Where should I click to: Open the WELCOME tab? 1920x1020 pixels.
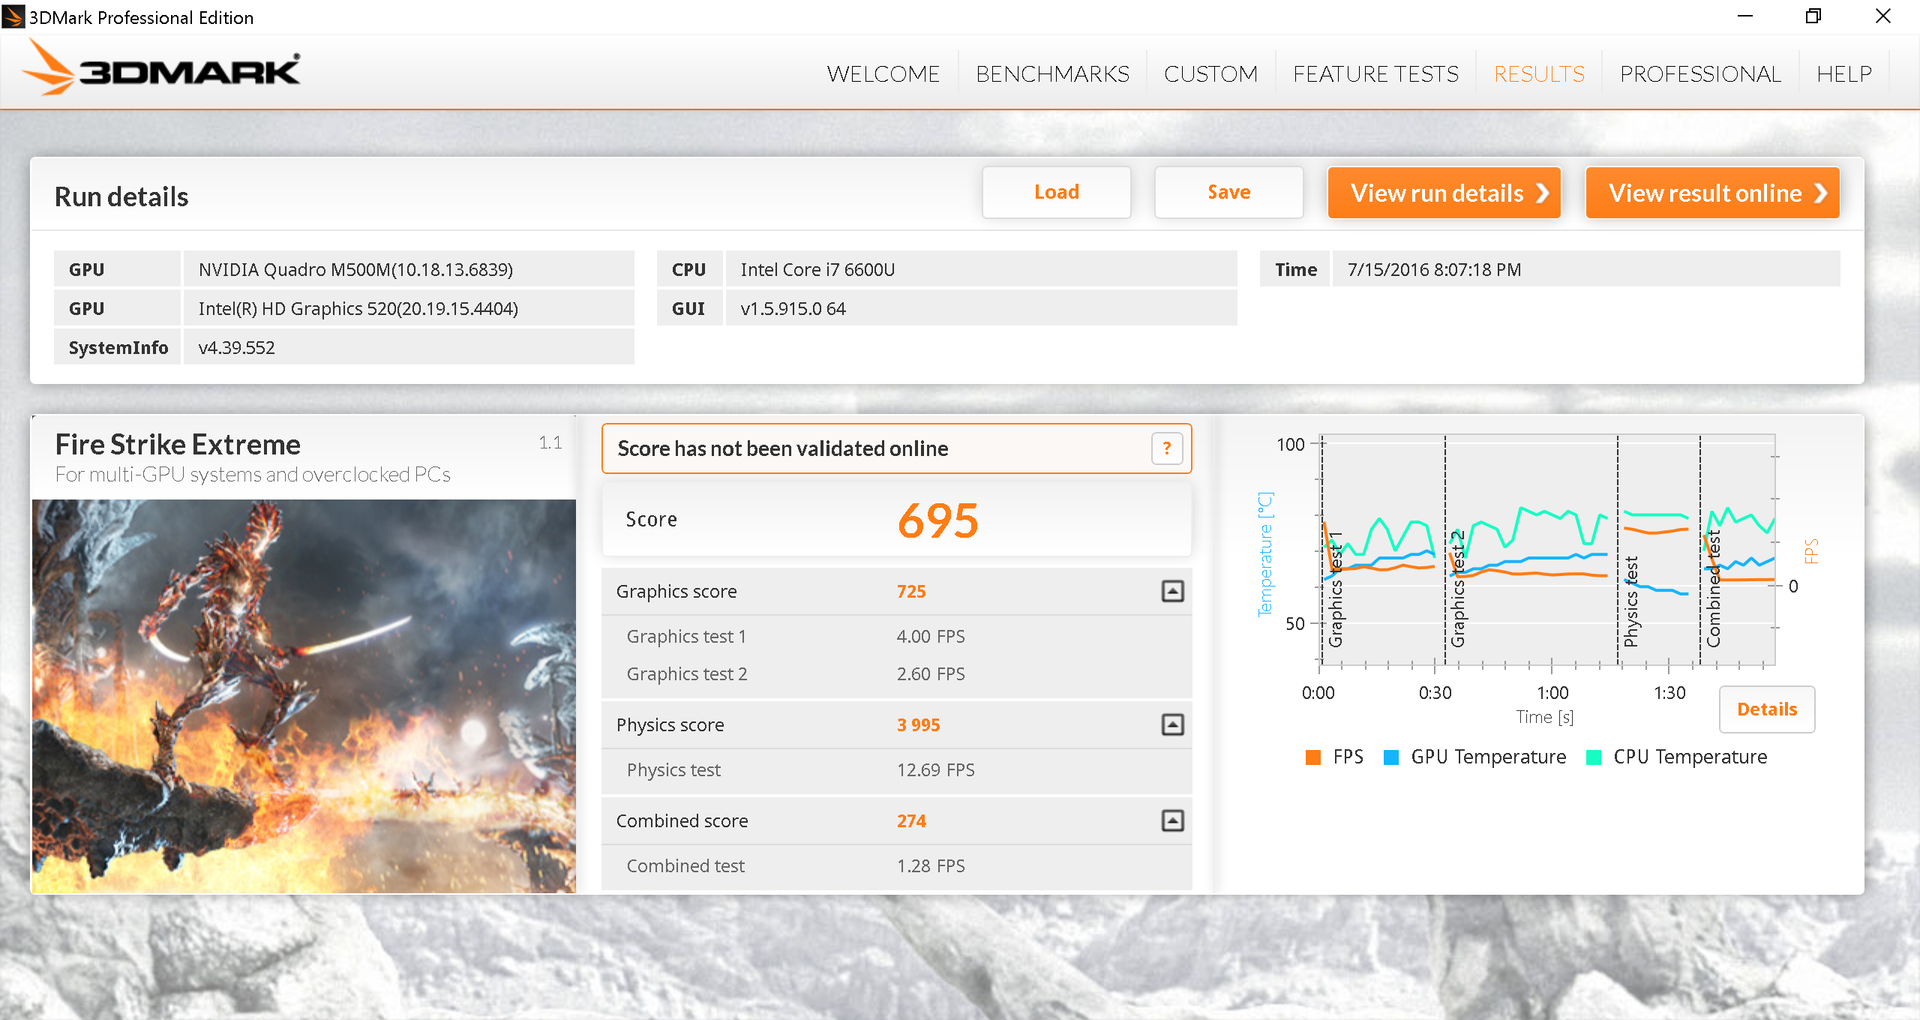click(x=883, y=74)
